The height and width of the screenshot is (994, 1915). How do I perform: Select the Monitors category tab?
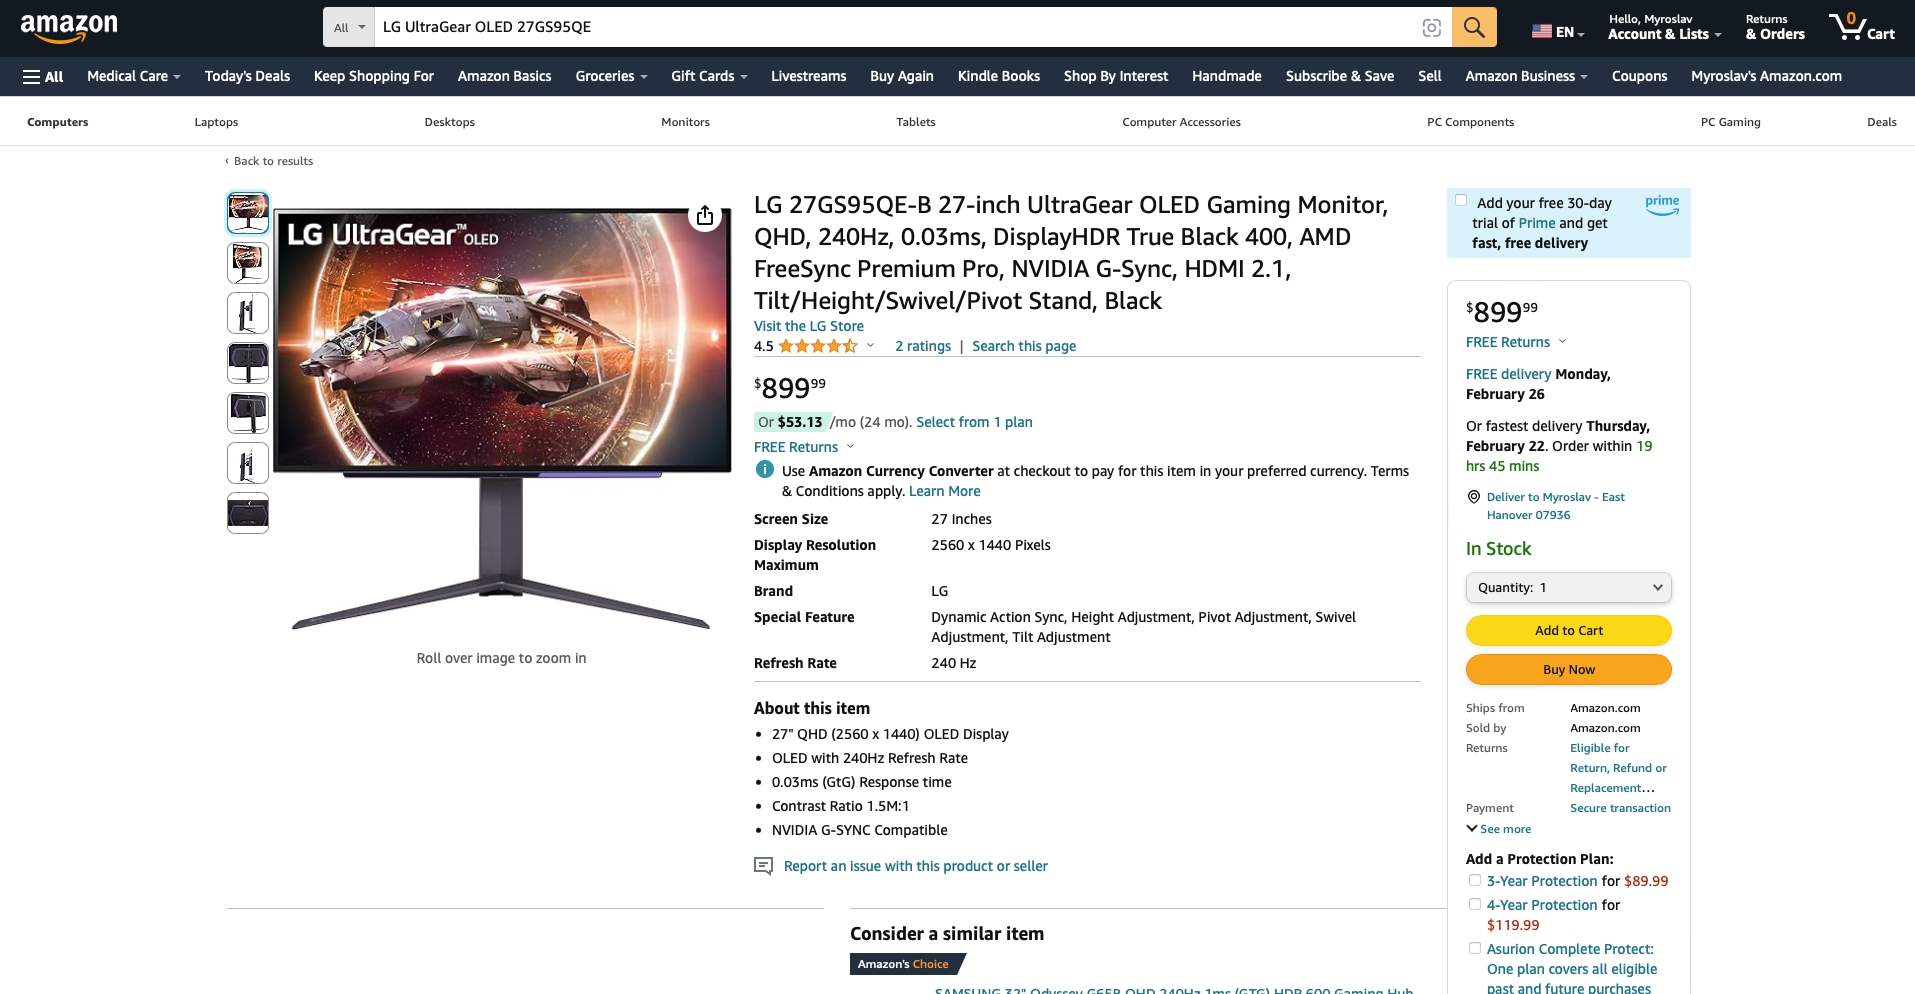[685, 122]
